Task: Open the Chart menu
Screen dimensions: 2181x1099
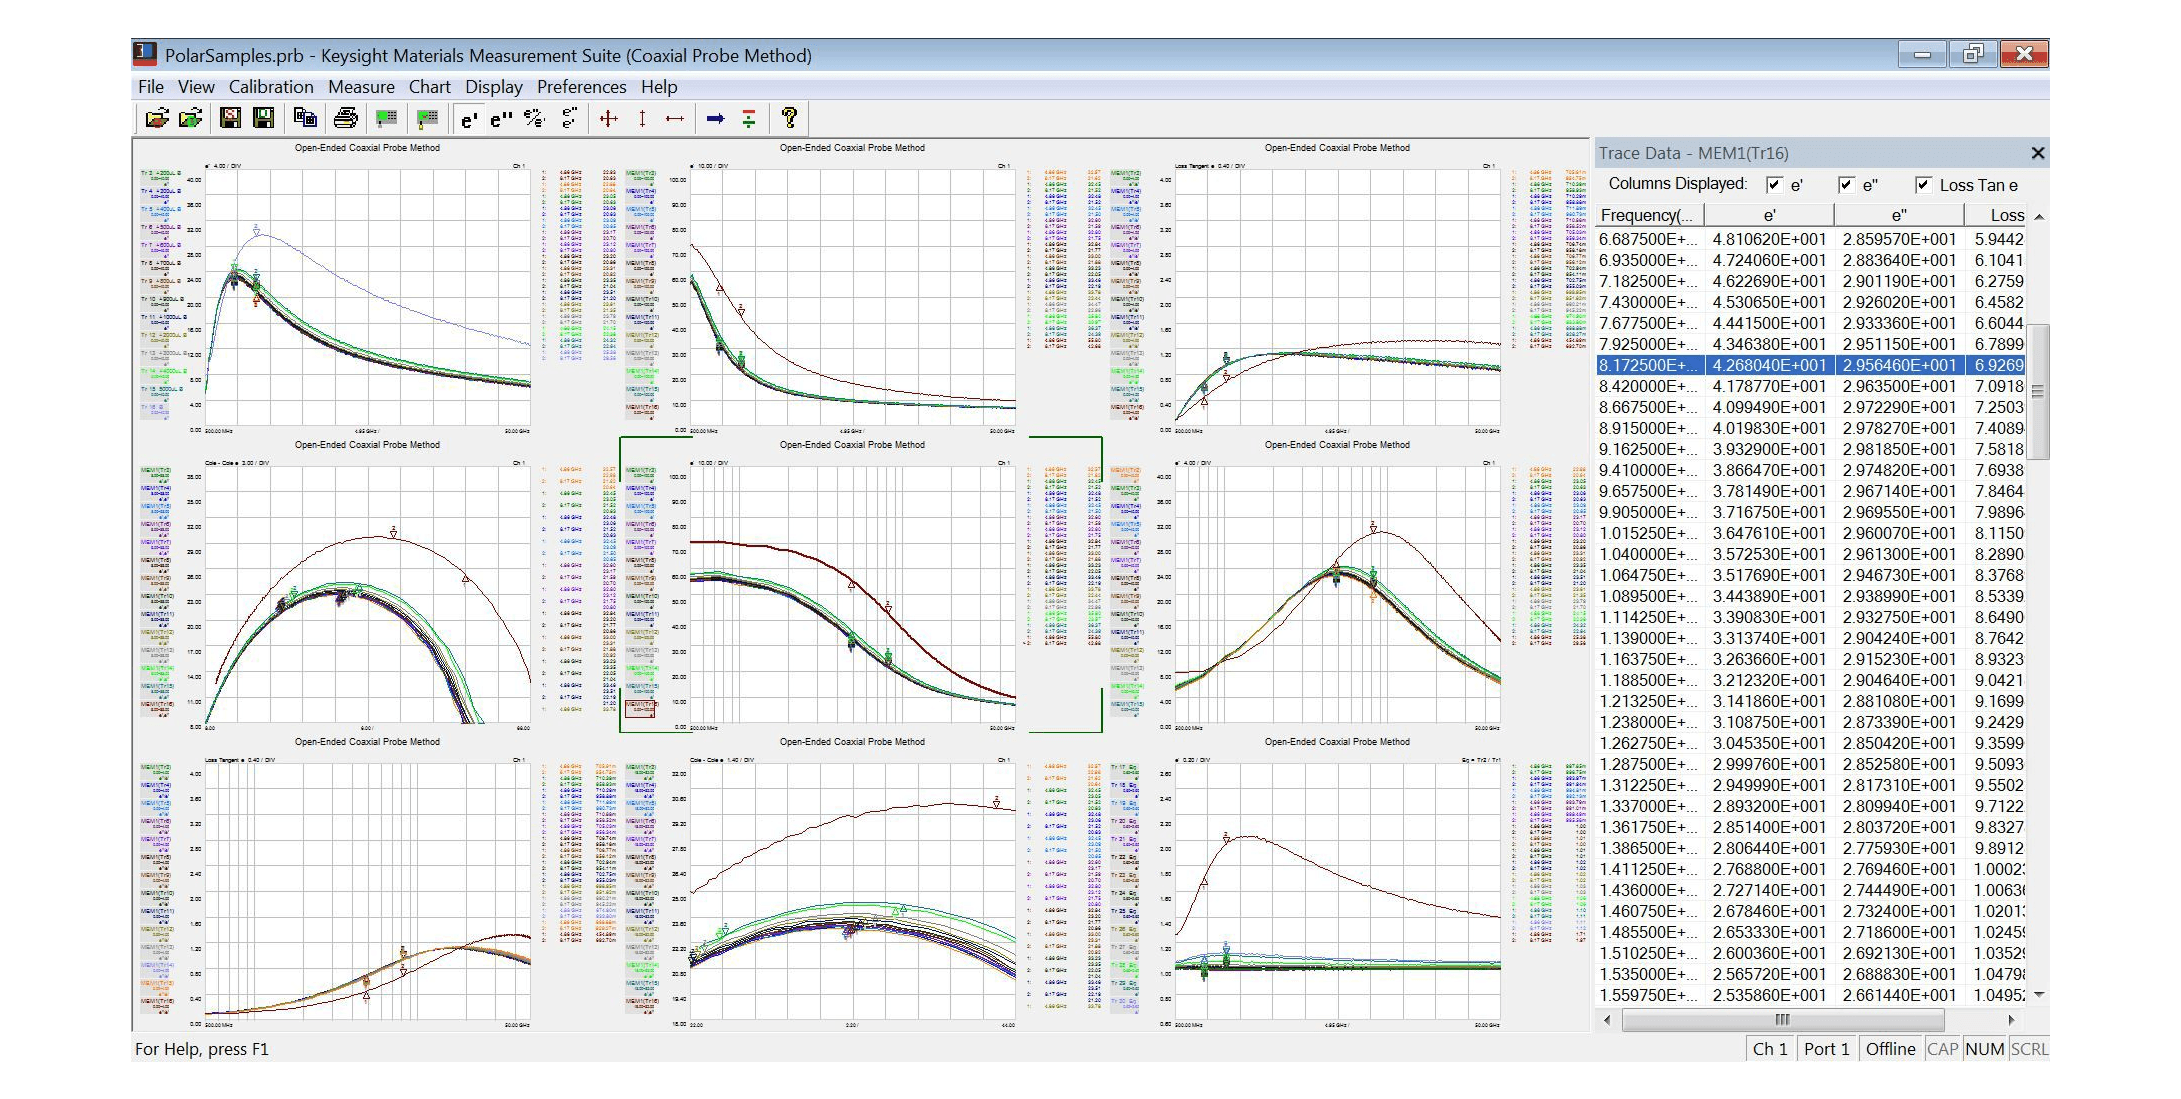Action: (x=430, y=87)
